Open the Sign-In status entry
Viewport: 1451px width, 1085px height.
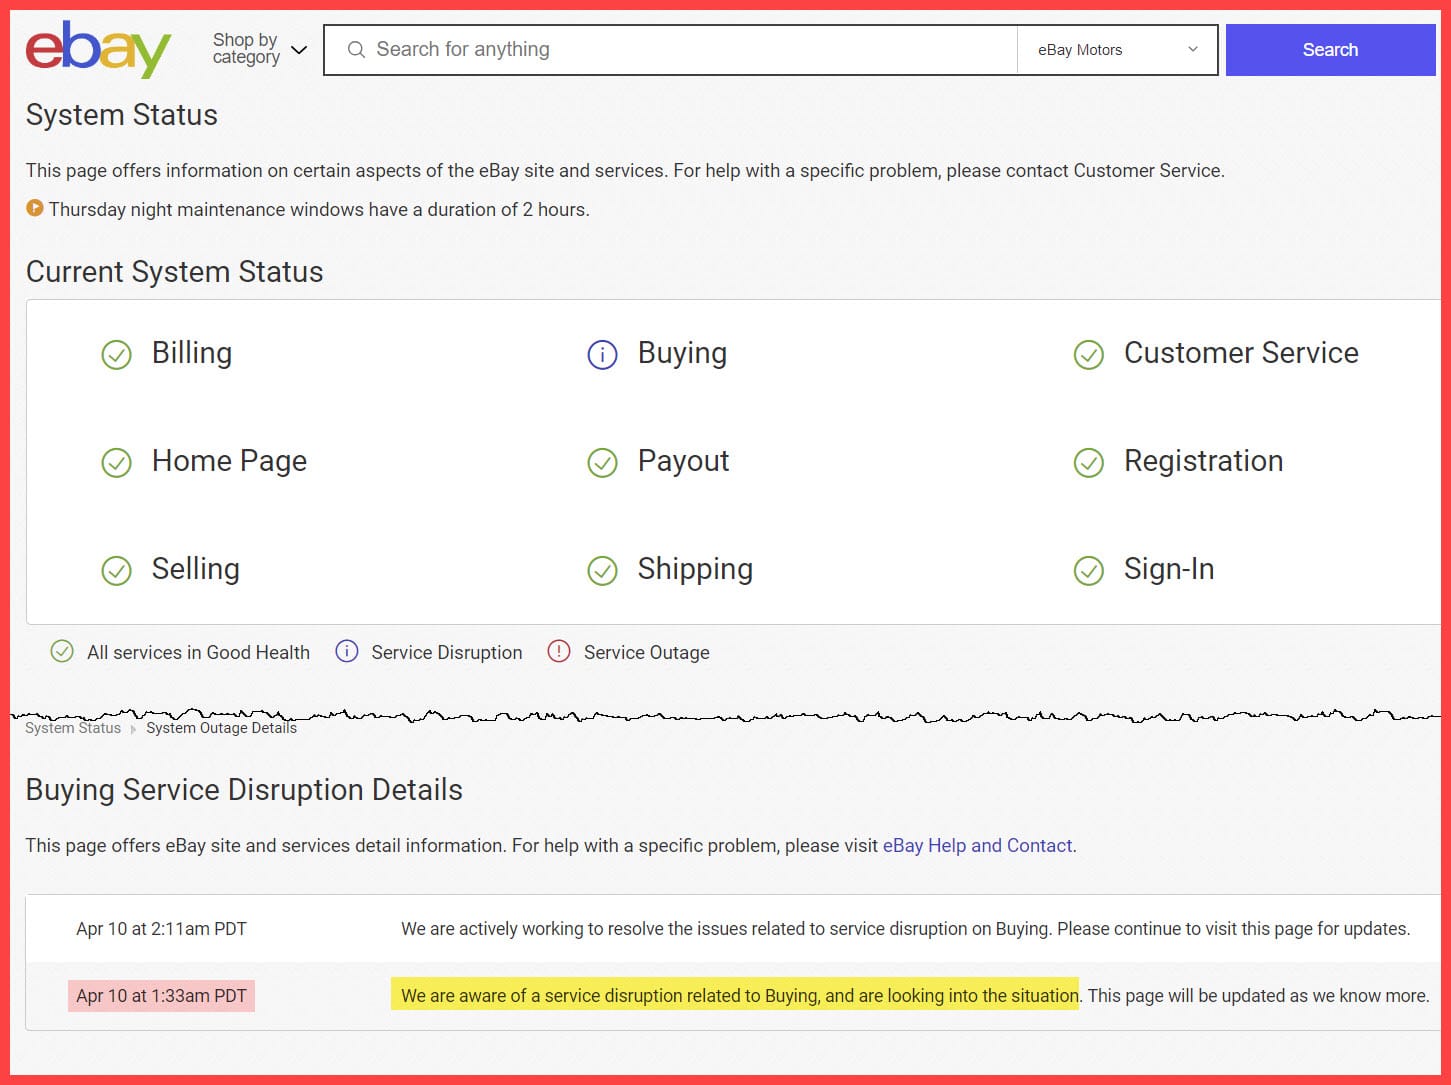[1169, 569]
